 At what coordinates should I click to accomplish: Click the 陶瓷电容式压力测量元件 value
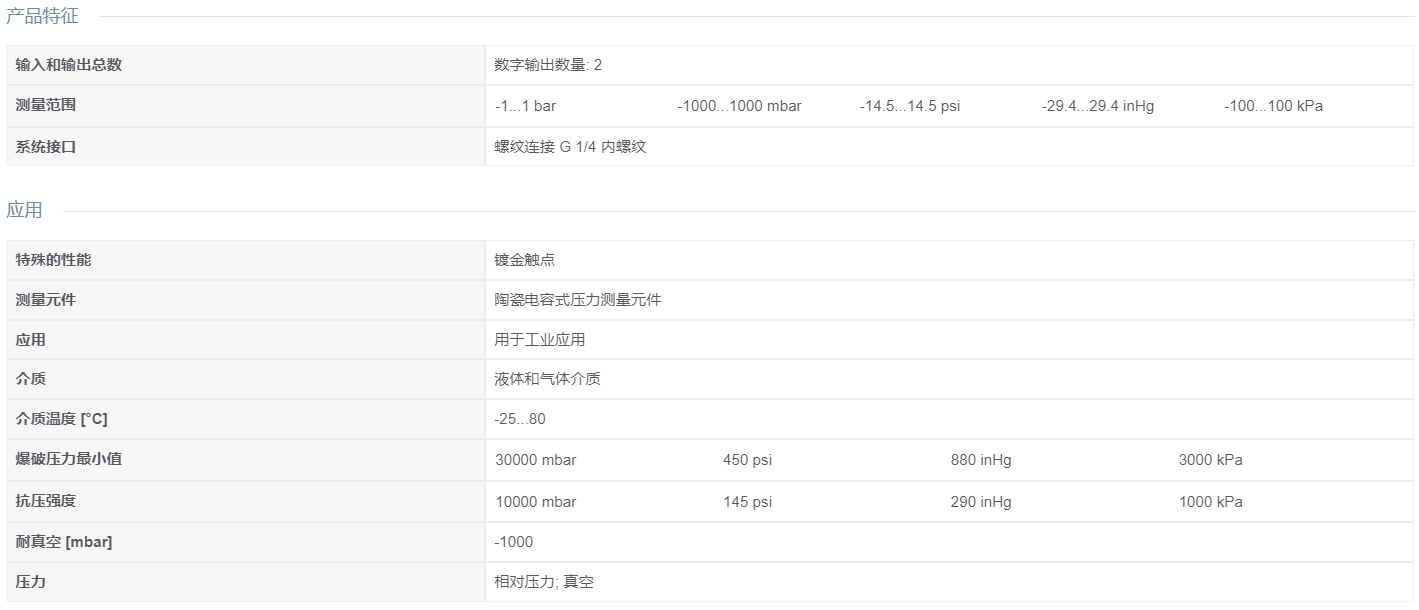[x=577, y=300]
